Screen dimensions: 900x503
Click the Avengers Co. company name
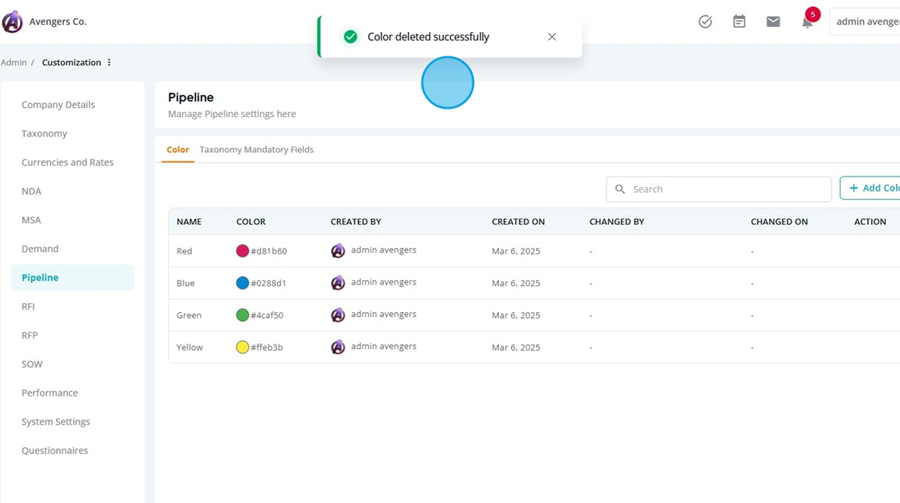(x=57, y=22)
